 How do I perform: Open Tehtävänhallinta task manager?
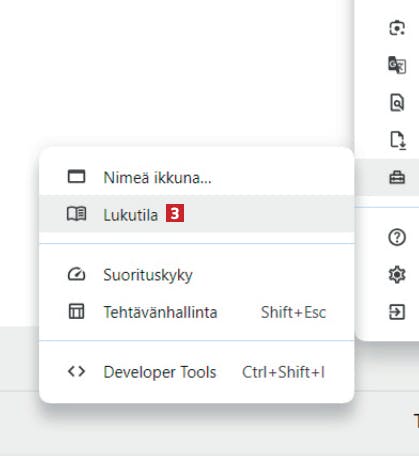coord(197,312)
